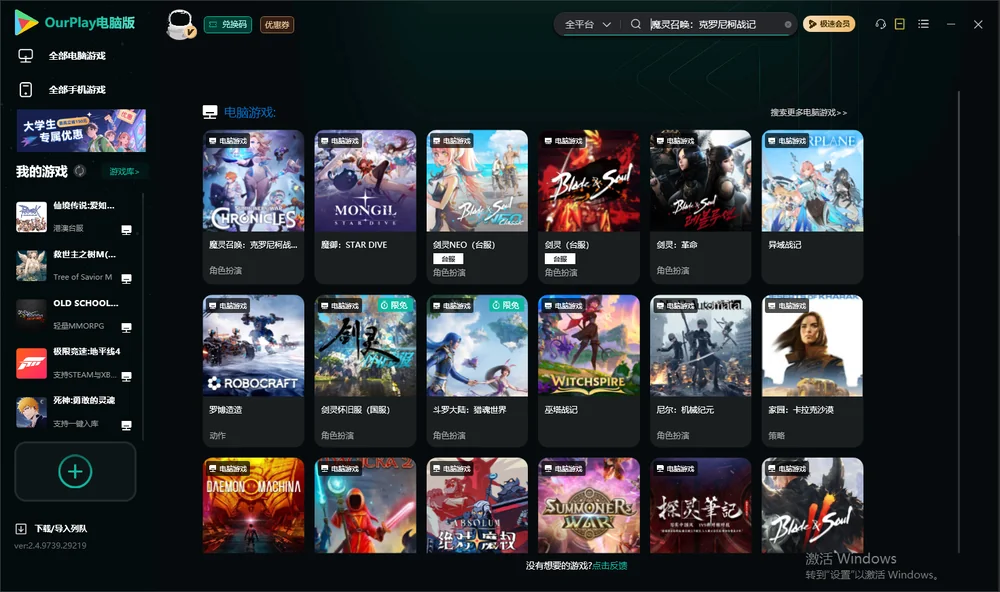Open the user avatar profile
The image size is (1000, 592).
click(180, 24)
